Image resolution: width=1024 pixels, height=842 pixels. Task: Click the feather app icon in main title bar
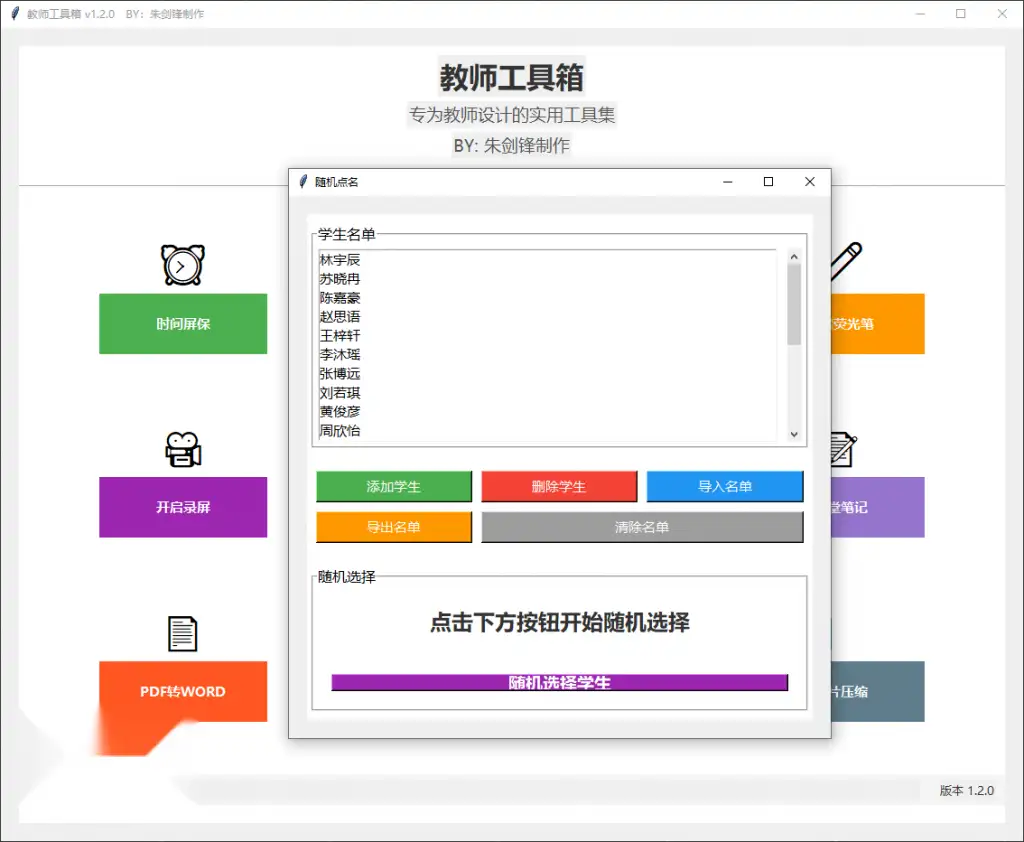coord(16,14)
